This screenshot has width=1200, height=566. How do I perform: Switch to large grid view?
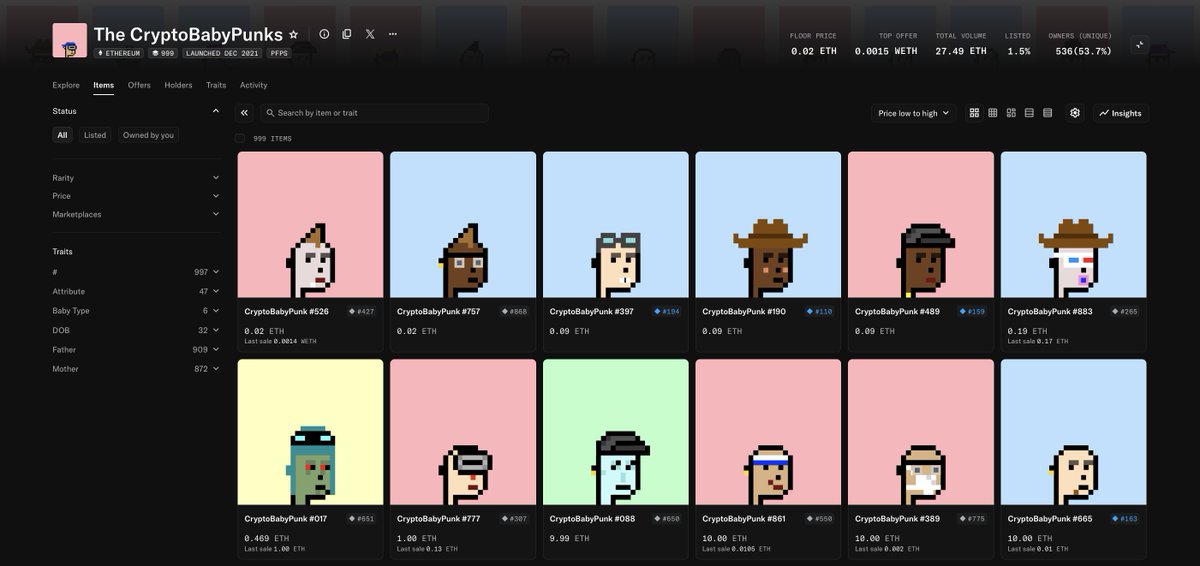[x=974, y=113]
